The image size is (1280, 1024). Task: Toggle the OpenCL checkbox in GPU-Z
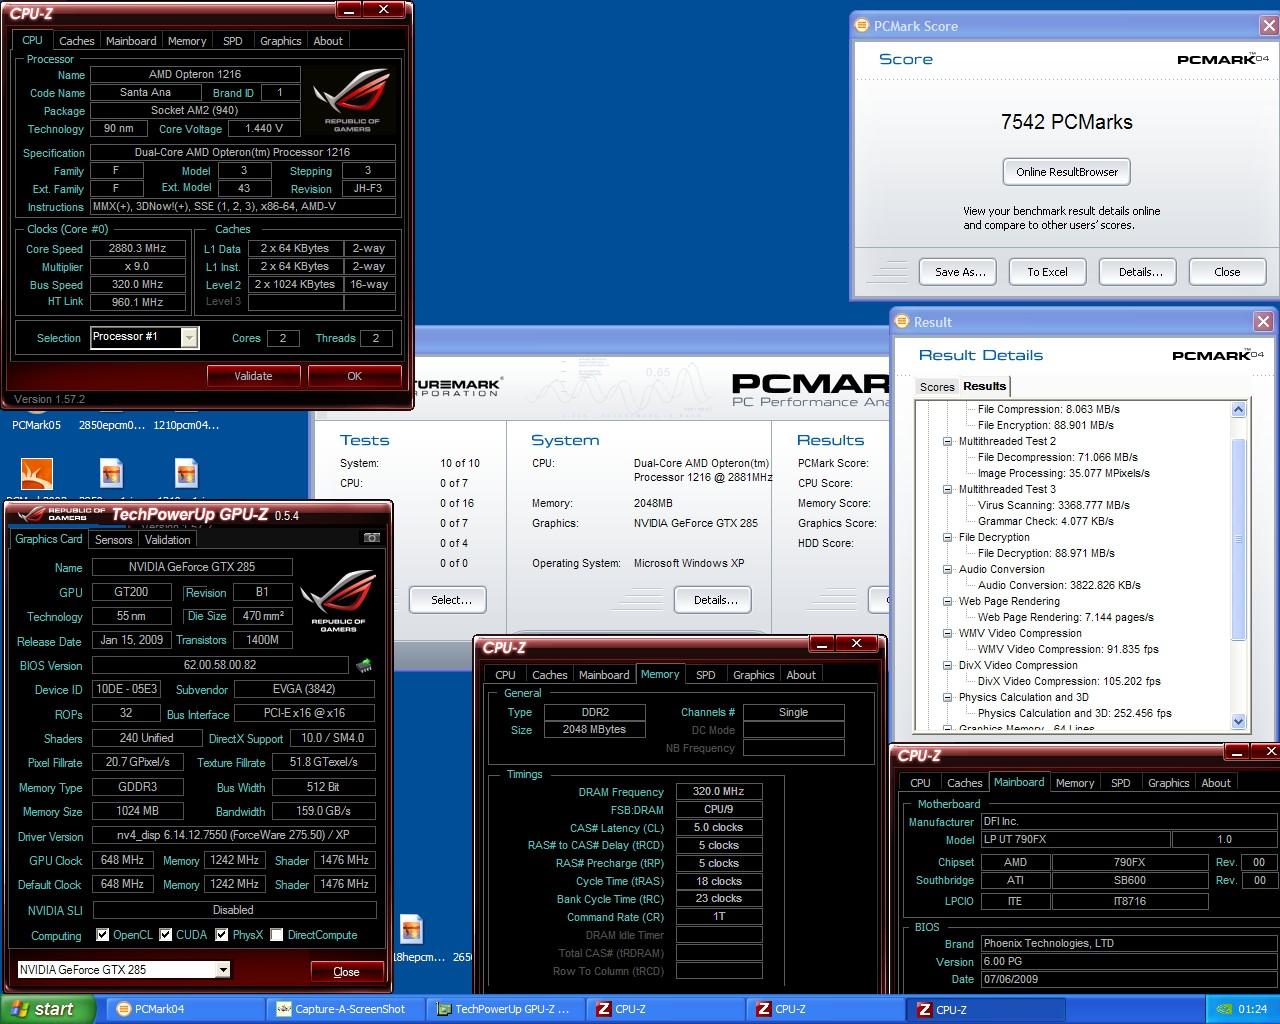102,935
